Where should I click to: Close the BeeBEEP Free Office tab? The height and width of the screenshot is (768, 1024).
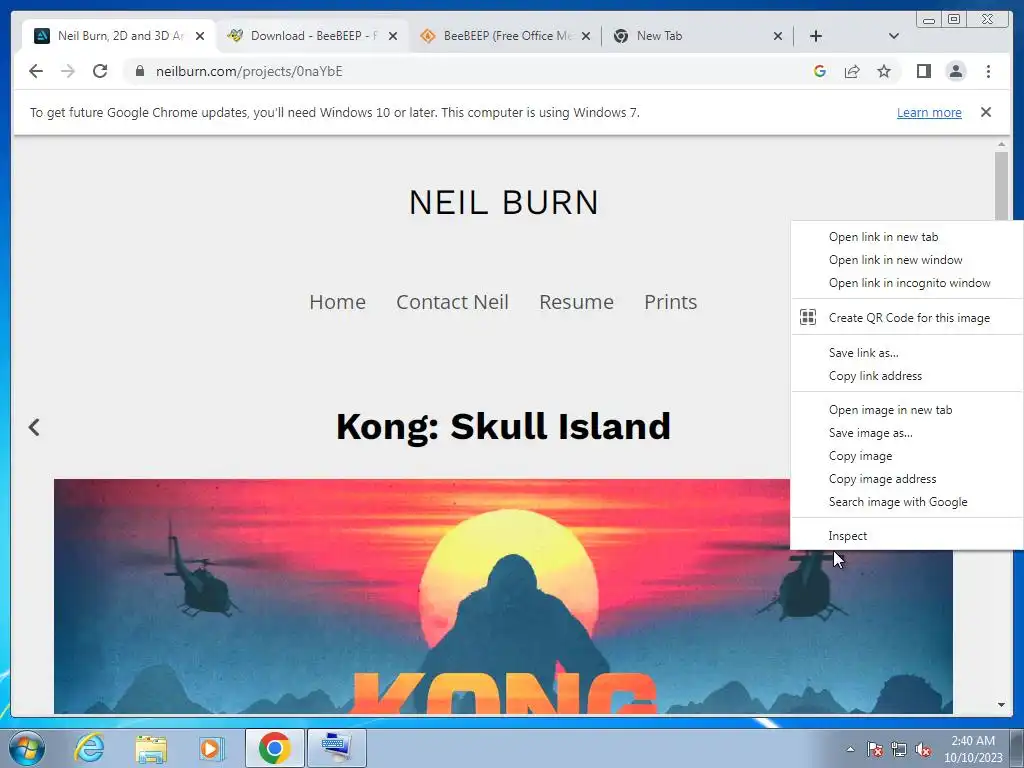click(586, 36)
